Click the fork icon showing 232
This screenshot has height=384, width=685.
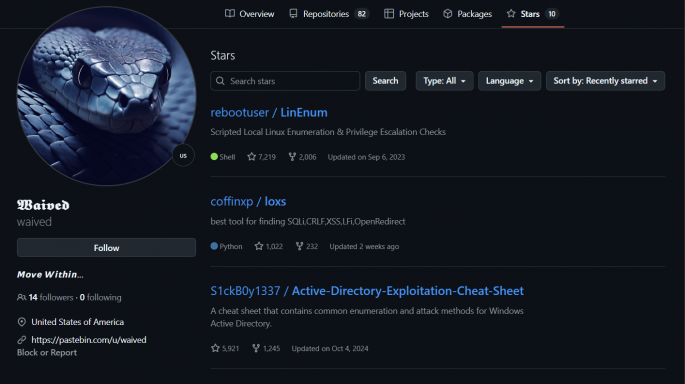(x=299, y=246)
